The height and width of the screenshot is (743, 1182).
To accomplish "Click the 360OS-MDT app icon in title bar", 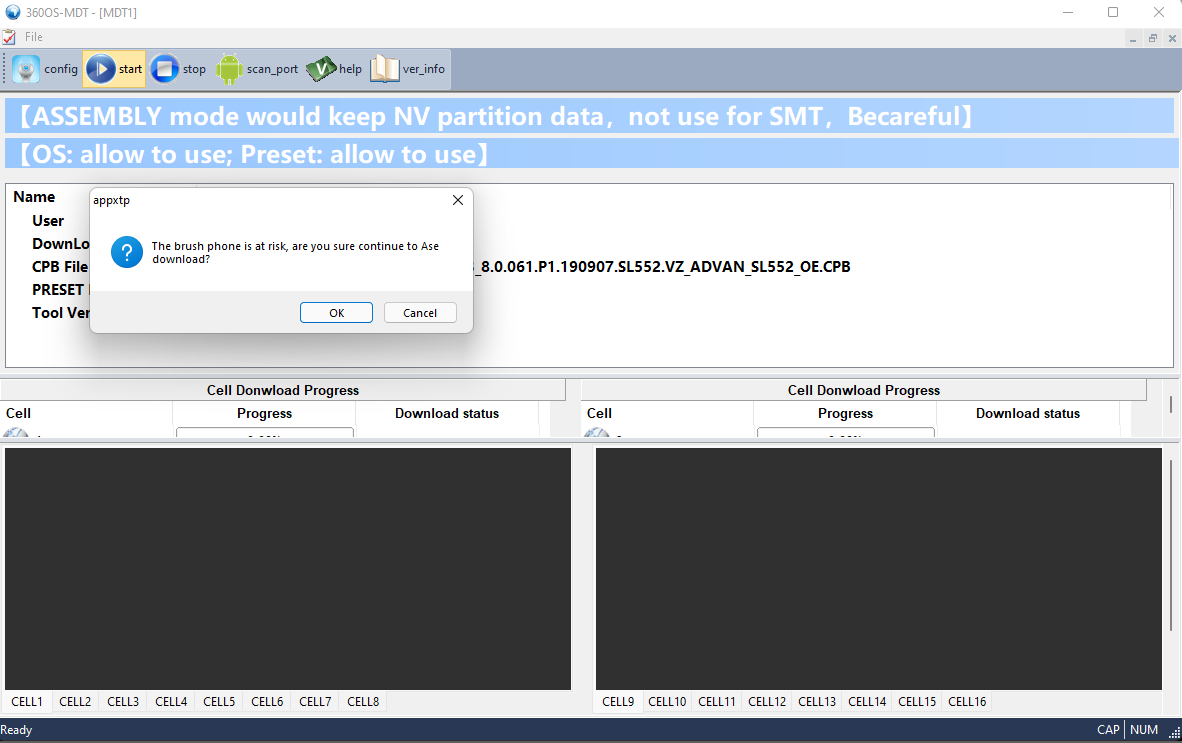I will point(12,12).
